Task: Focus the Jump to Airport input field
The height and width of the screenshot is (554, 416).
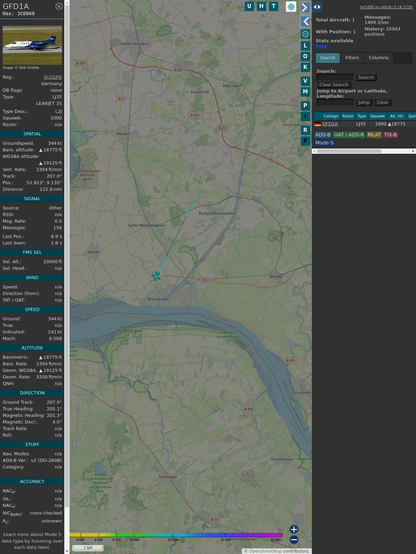Action: point(335,102)
